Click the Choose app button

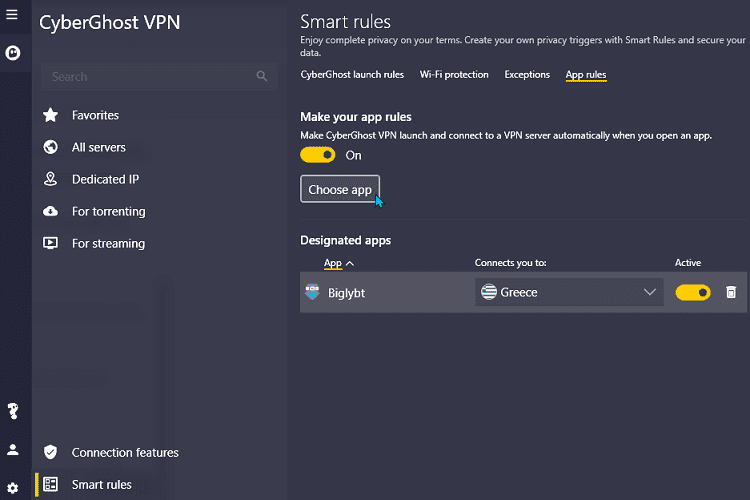coord(340,189)
